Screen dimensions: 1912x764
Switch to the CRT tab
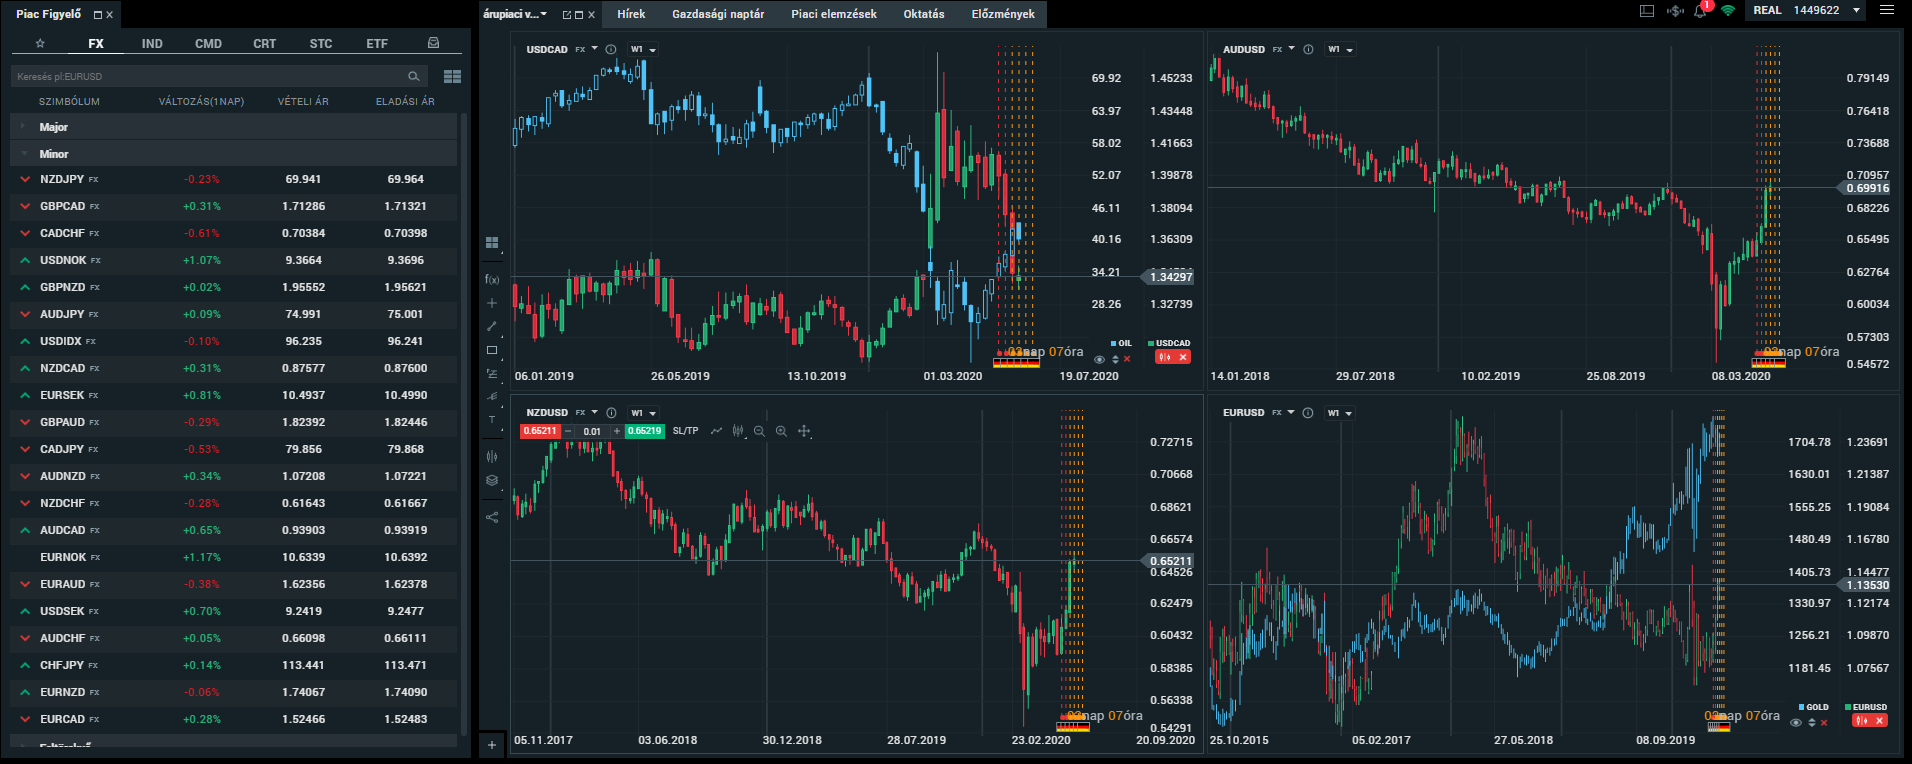(264, 43)
